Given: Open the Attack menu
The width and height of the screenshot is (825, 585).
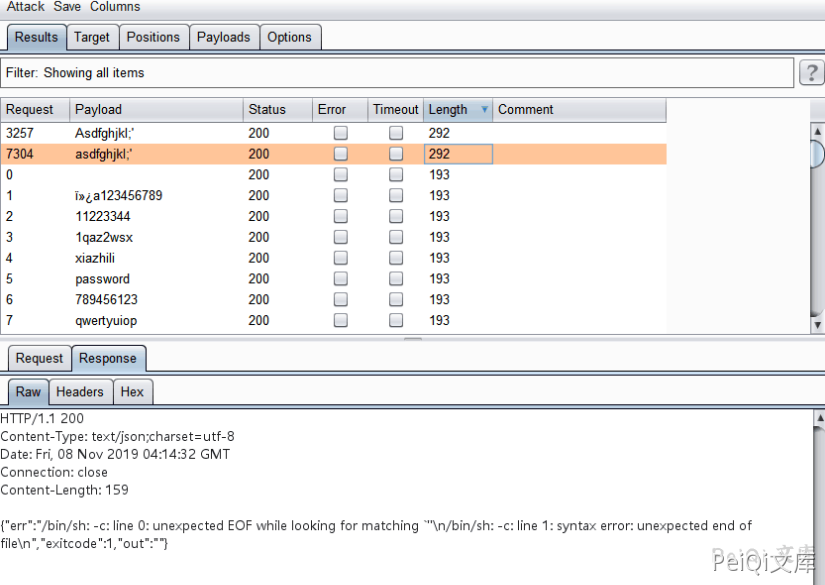Looking at the screenshot, I should pyautogui.click(x=26, y=7).
